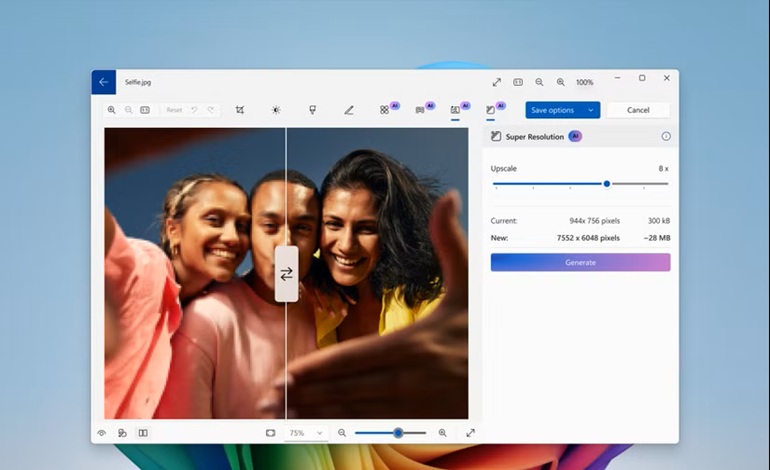
Task: Select the Markup pen tool
Action: click(349, 110)
